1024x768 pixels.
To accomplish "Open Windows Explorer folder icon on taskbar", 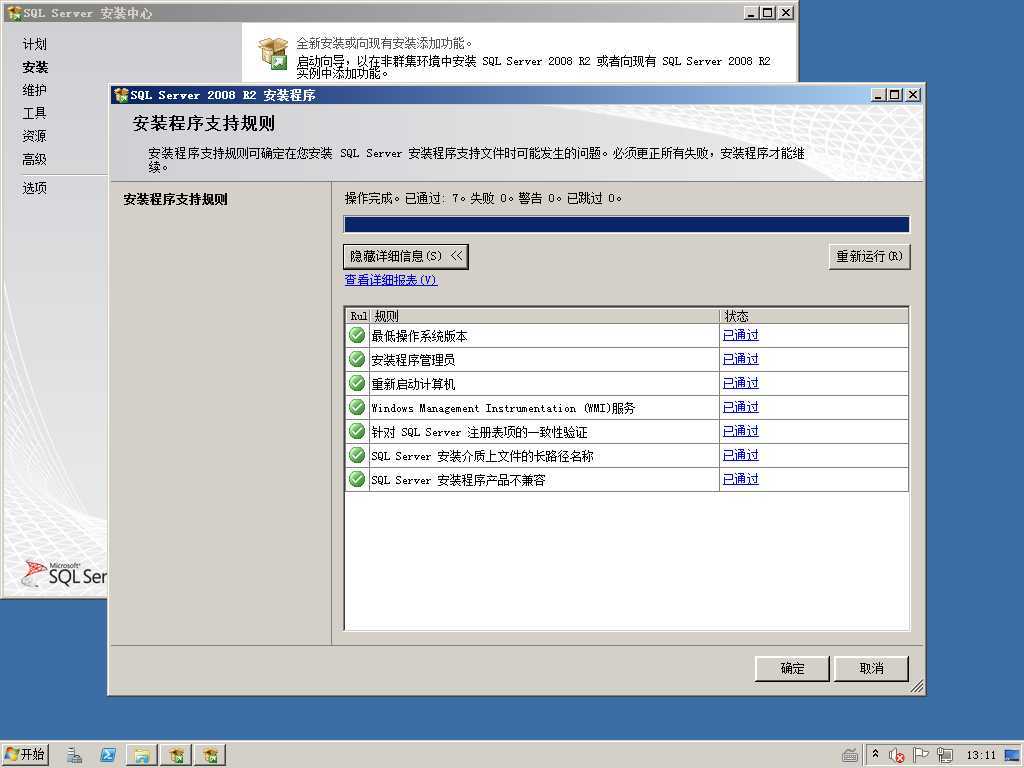I will (142, 756).
